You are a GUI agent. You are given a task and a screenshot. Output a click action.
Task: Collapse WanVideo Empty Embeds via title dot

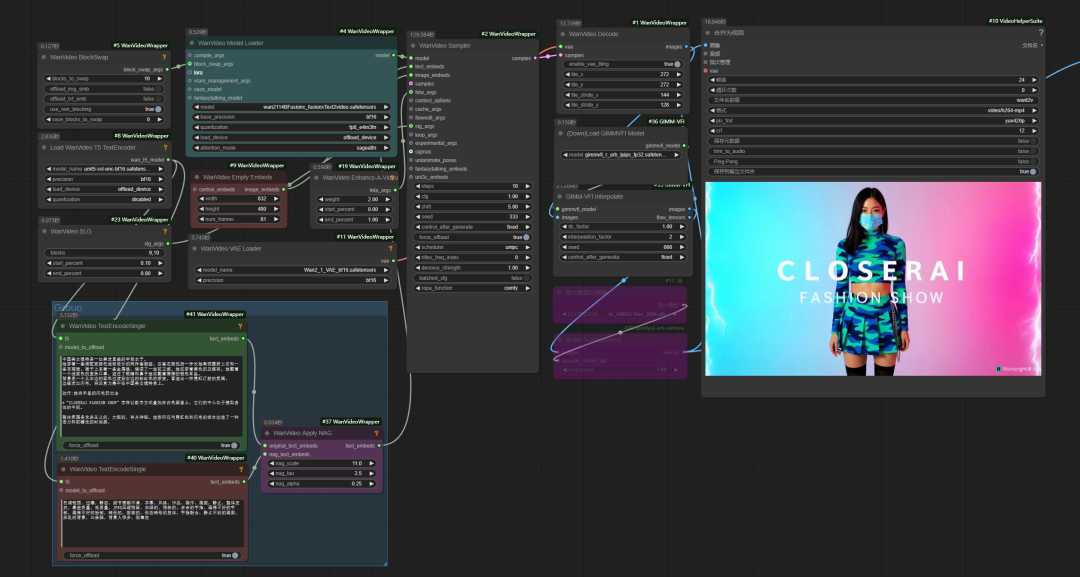coord(197,177)
